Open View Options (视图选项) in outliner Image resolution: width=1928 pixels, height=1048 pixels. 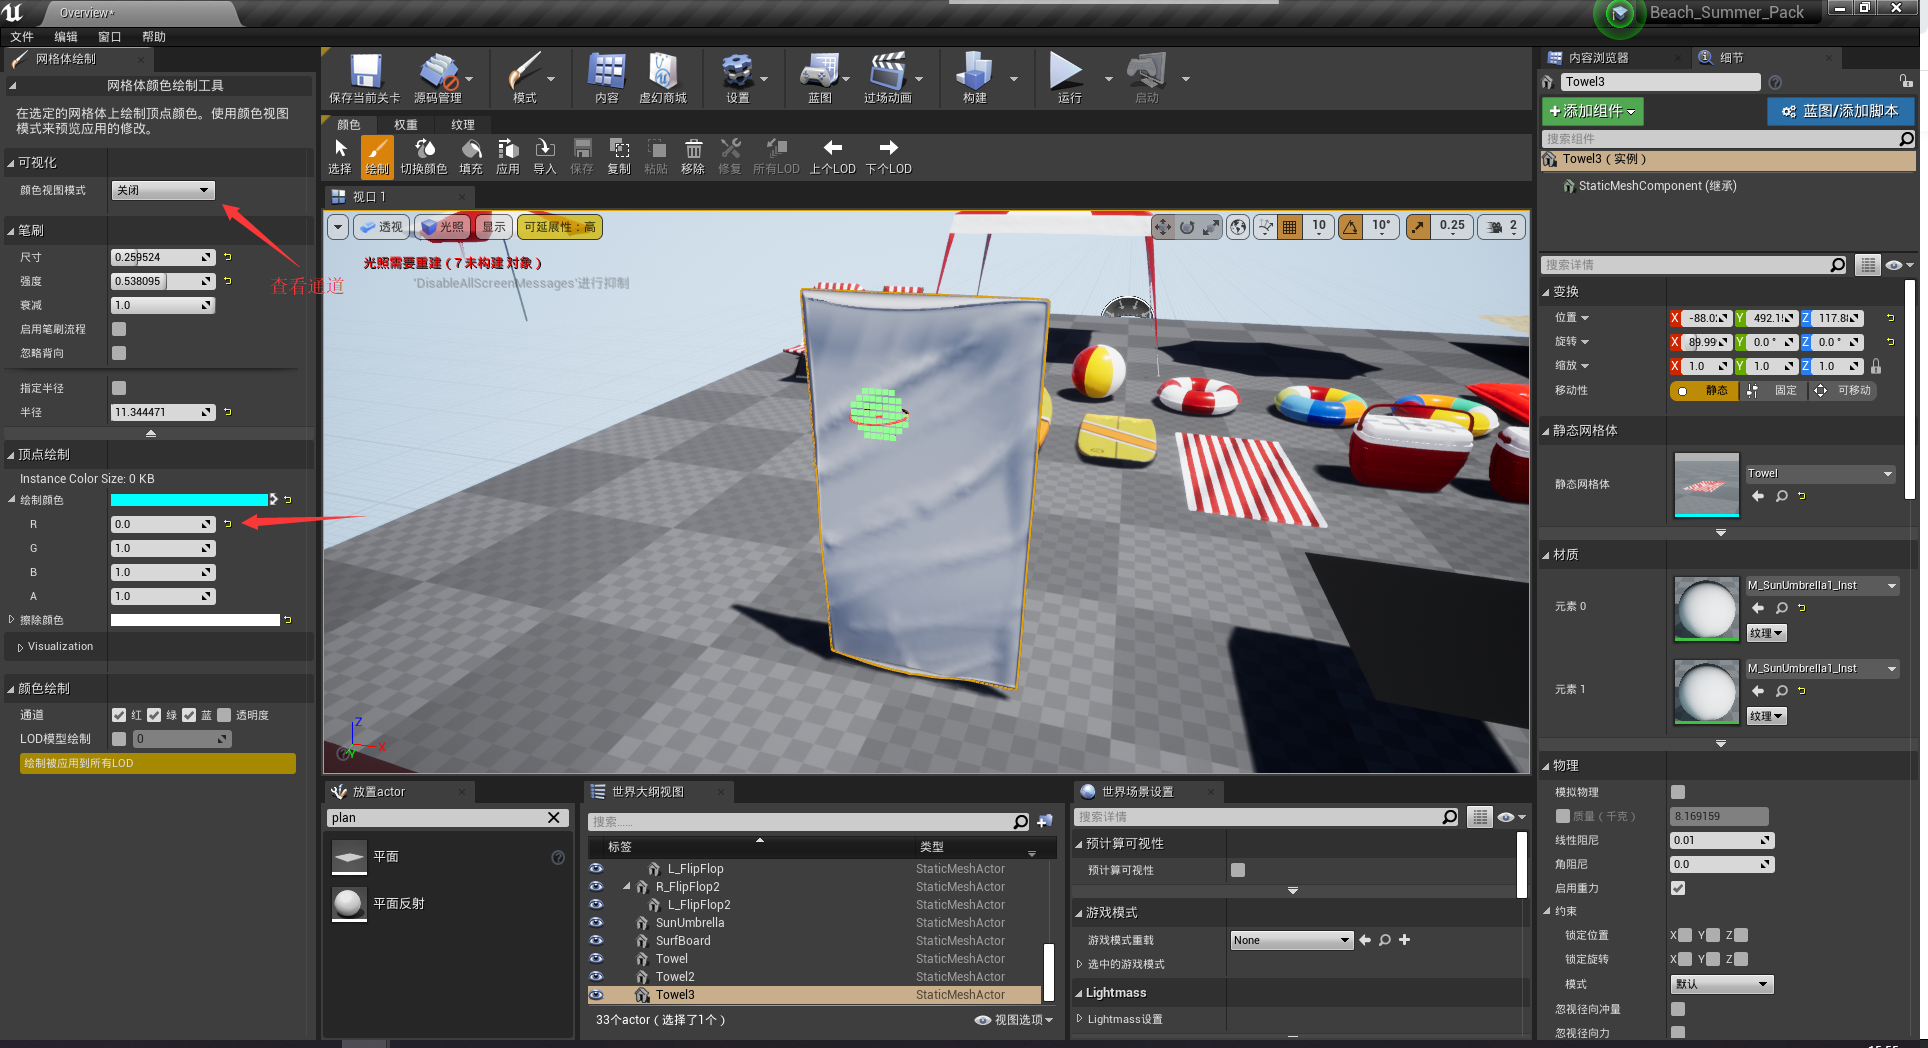[x=1014, y=1020]
